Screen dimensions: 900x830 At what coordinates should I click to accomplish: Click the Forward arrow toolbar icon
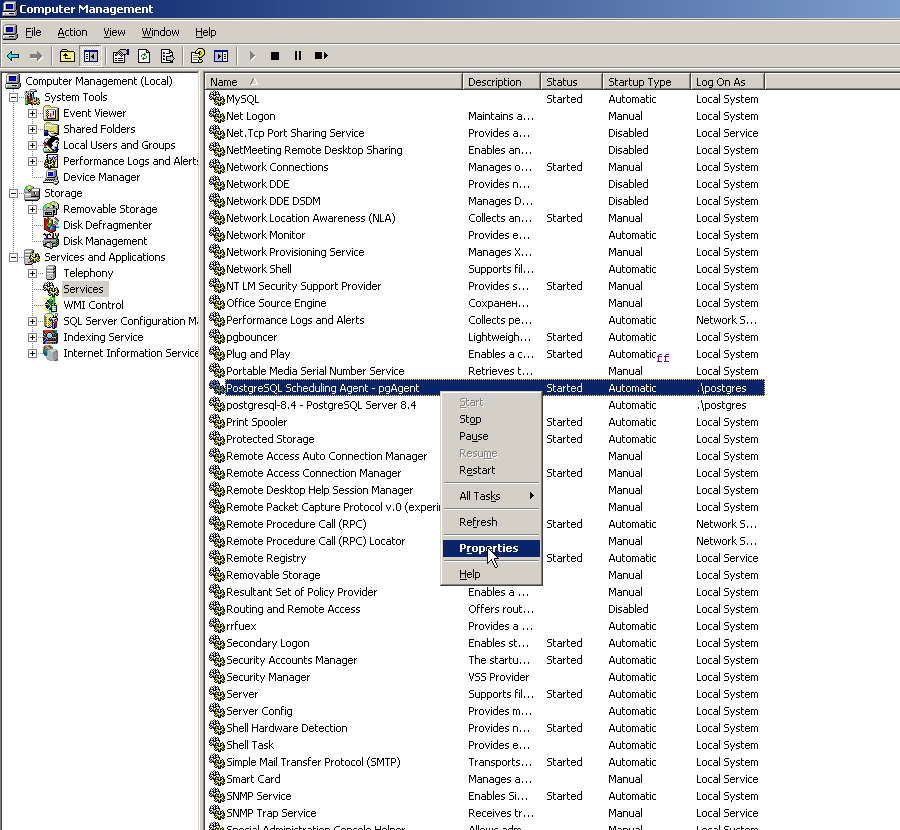point(36,56)
